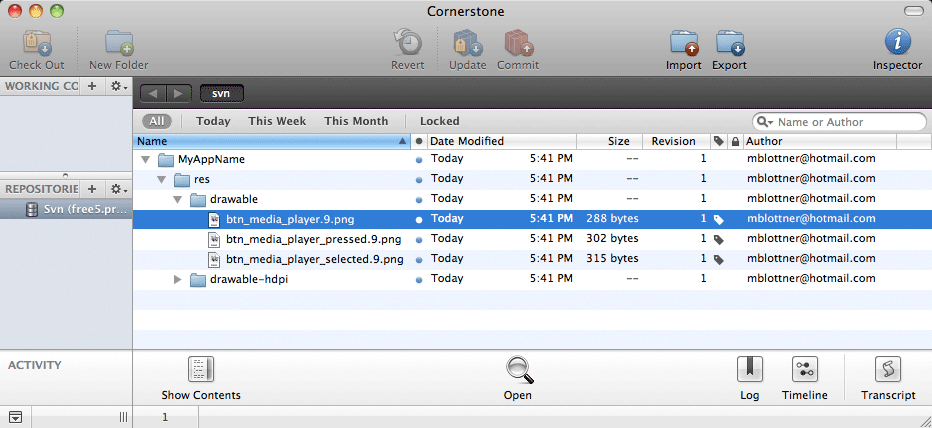Sort by Name column header
Viewport: 932px width, 428px height.
(272, 141)
